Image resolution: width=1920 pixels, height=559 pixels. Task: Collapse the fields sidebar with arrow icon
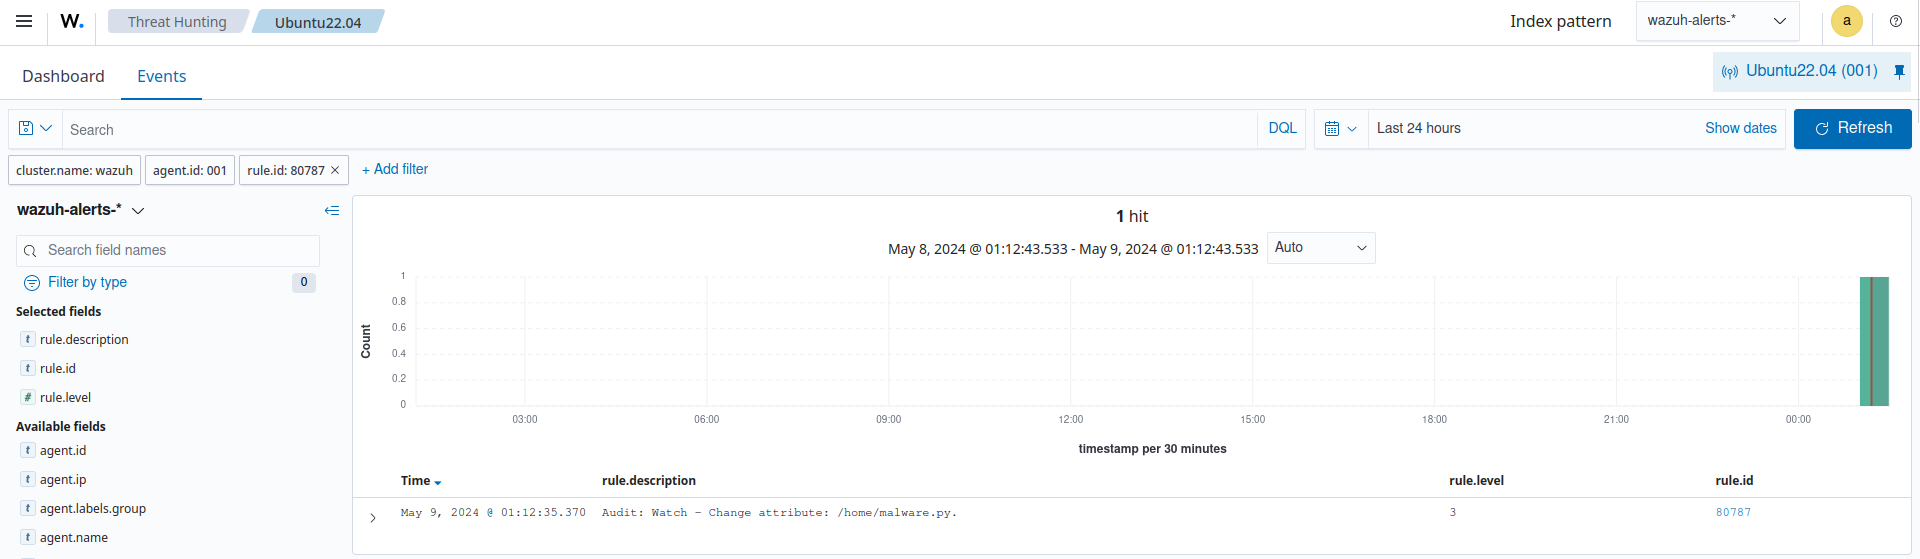click(x=332, y=210)
